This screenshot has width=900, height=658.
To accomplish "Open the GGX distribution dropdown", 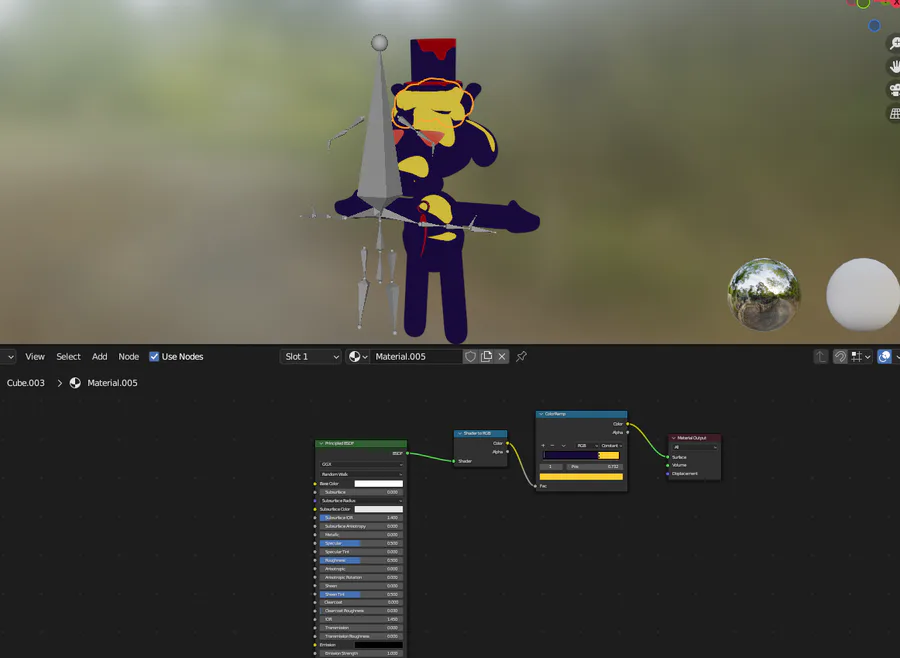I will pos(361,465).
